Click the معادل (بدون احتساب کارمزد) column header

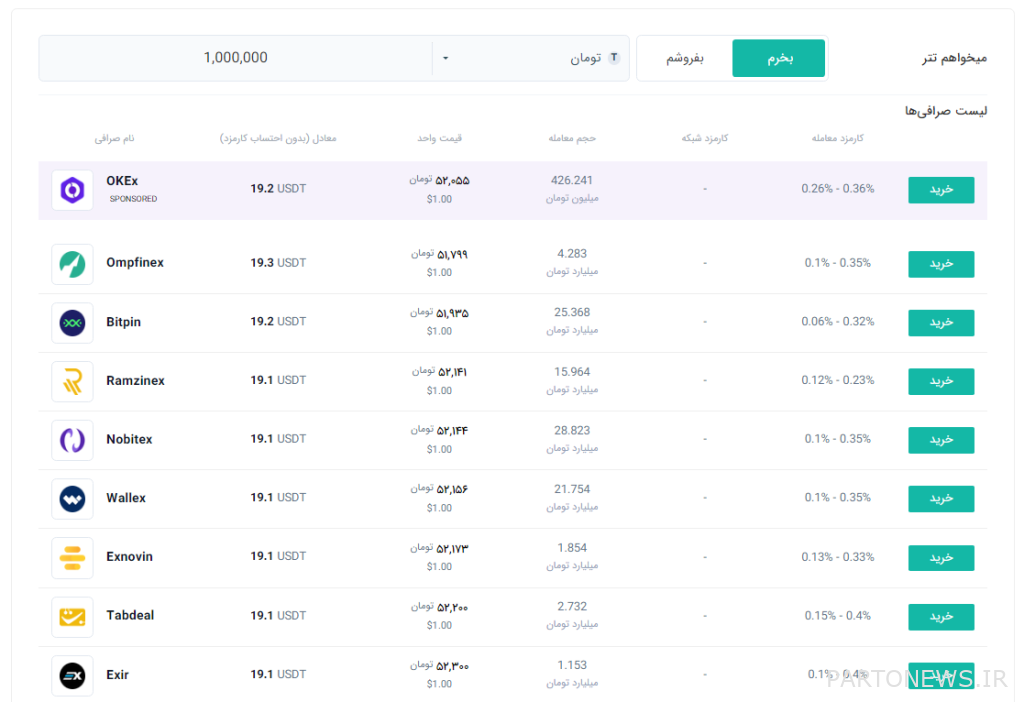[x=278, y=138]
